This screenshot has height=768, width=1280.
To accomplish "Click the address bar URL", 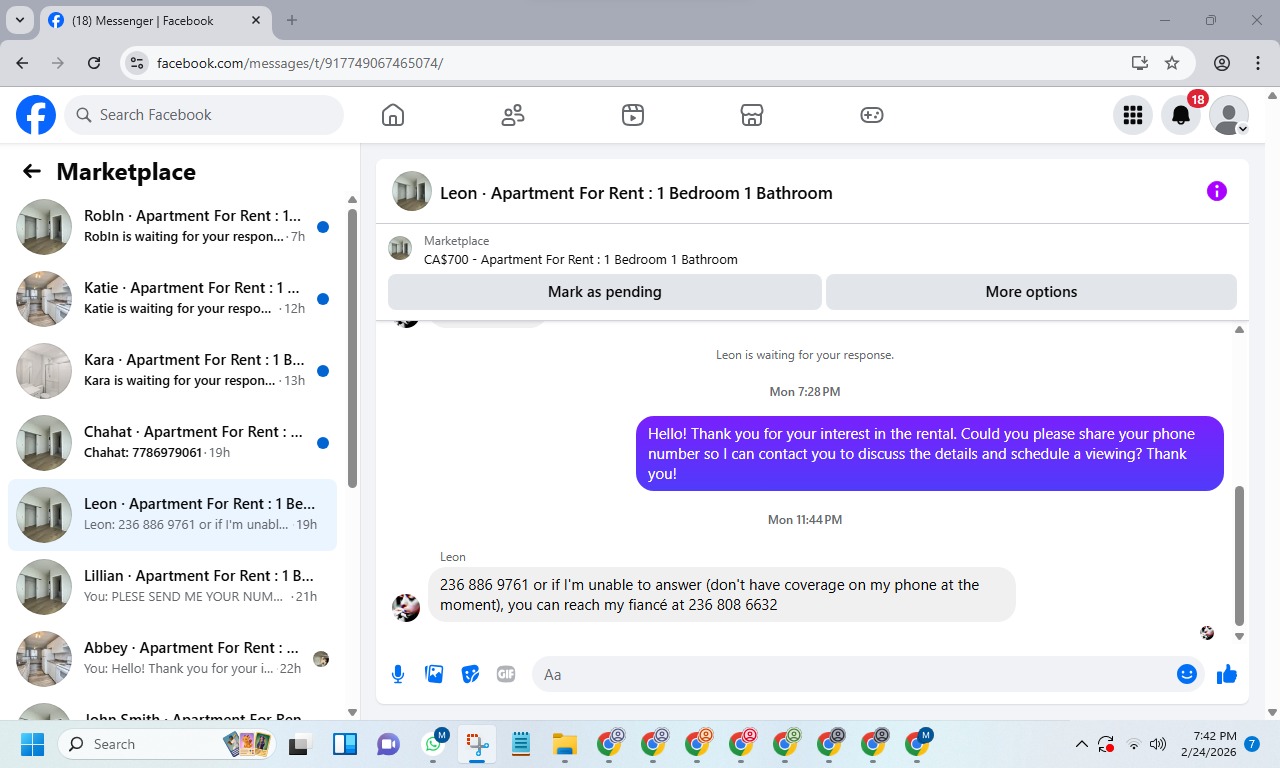I will click(x=300, y=63).
